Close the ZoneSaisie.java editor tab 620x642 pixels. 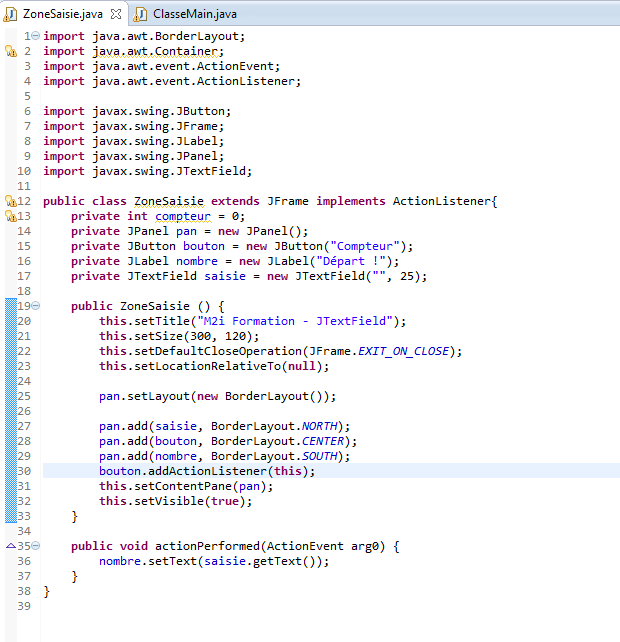pos(115,14)
